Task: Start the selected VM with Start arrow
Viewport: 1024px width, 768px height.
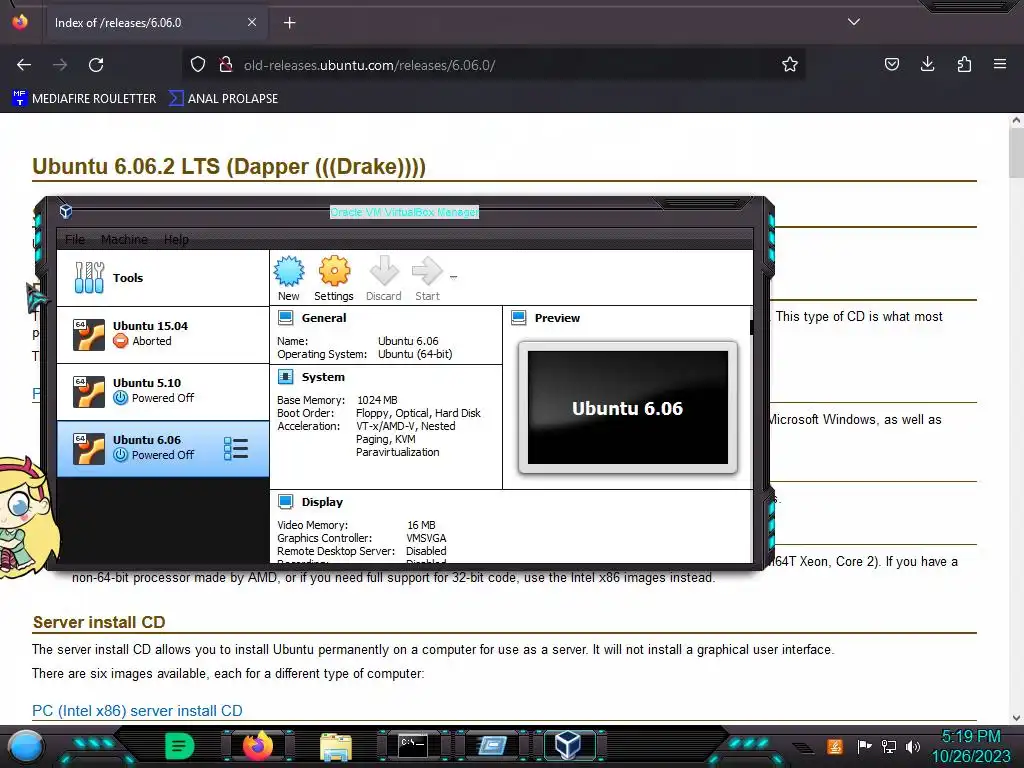Action: 427,278
